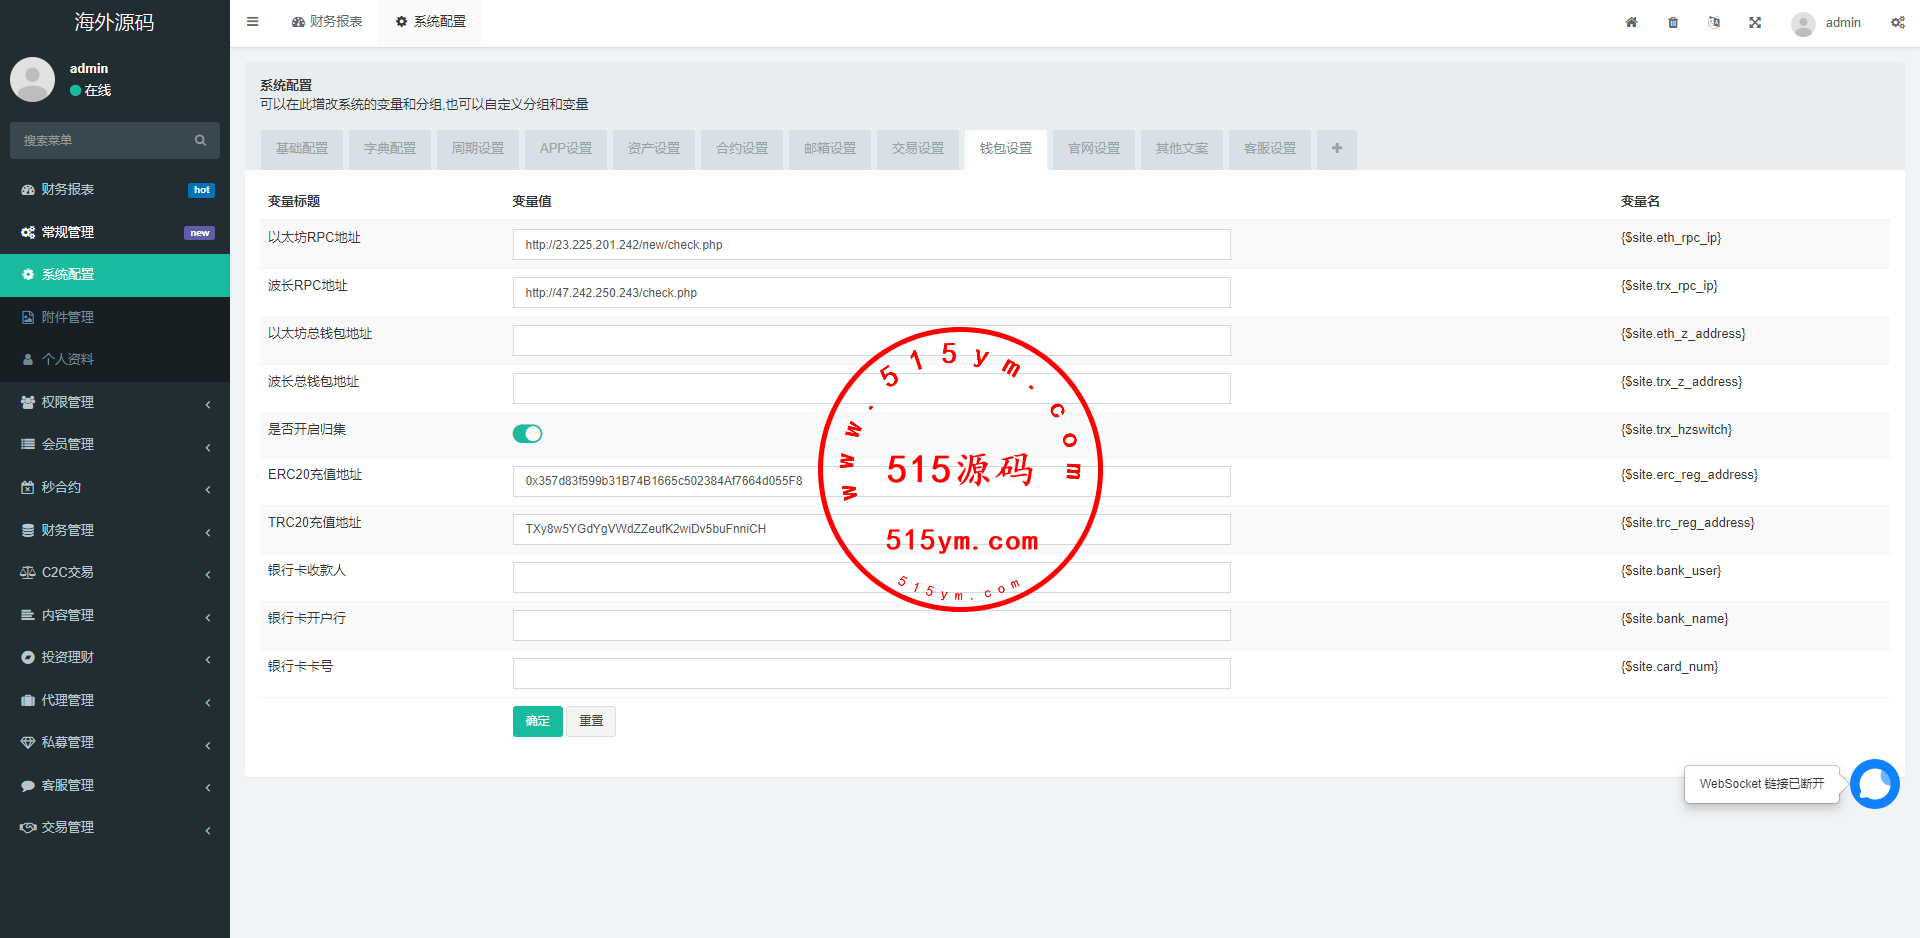
Task: Switch to the 交易设置 tab
Action: coord(918,149)
